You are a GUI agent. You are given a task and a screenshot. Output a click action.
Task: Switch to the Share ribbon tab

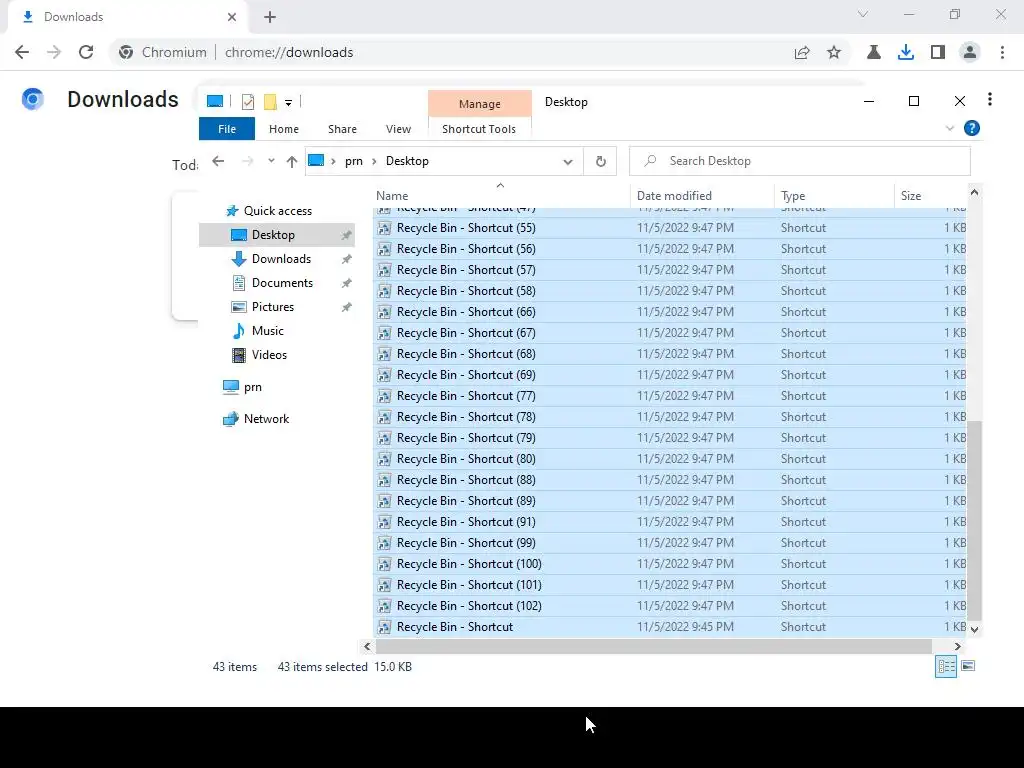pos(342,129)
